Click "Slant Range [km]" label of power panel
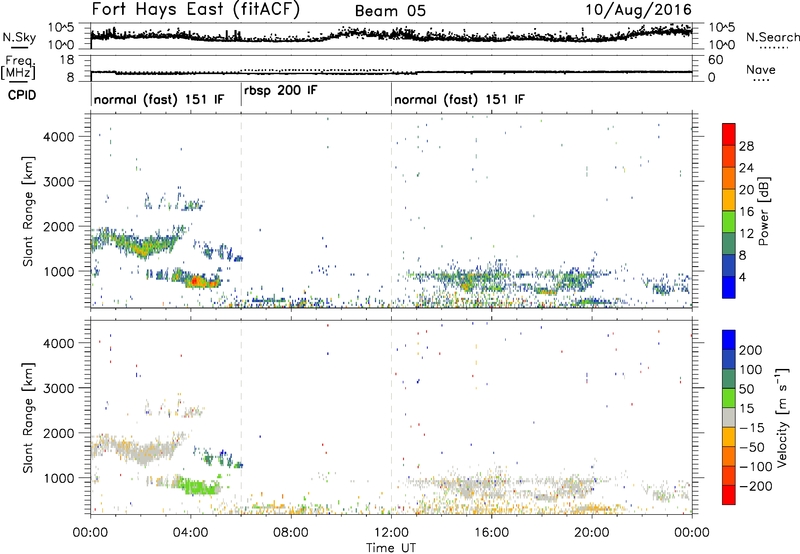The image size is (800, 554). pyautogui.click(x=28, y=212)
